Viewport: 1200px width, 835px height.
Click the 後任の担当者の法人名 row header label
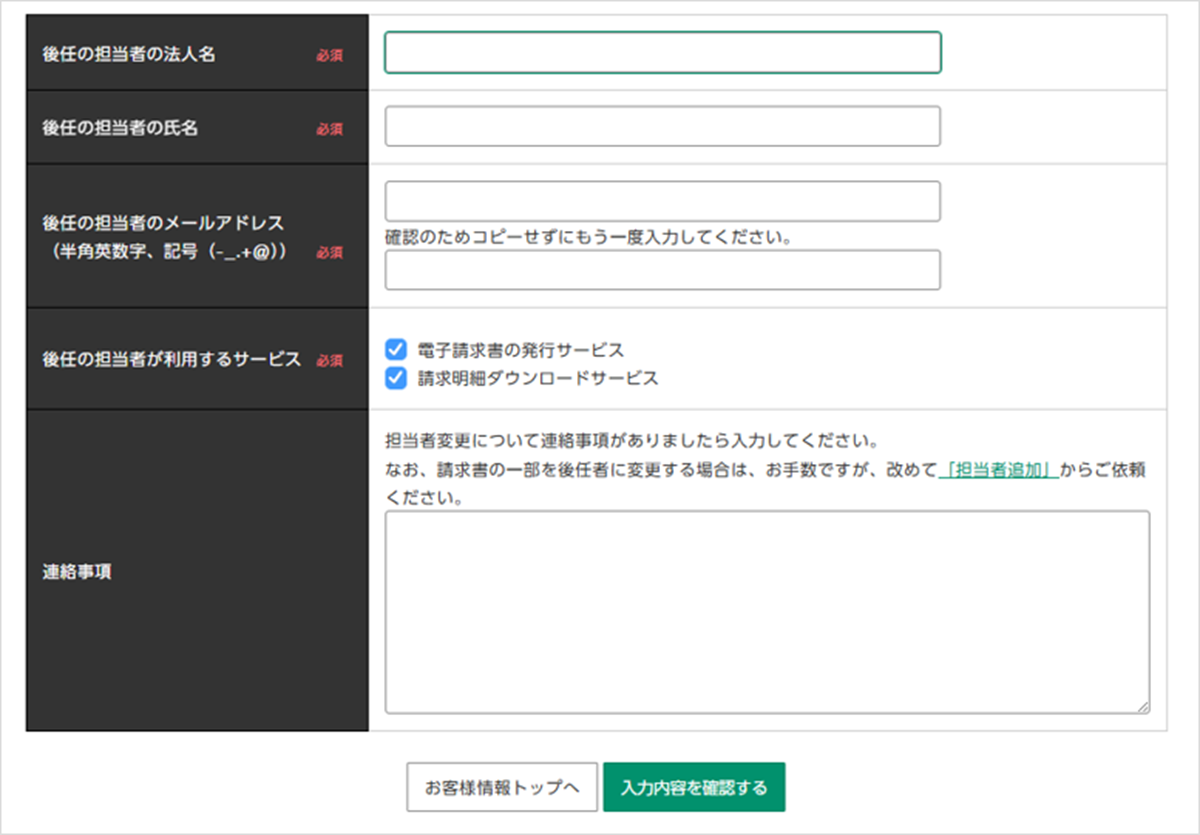[129, 54]
